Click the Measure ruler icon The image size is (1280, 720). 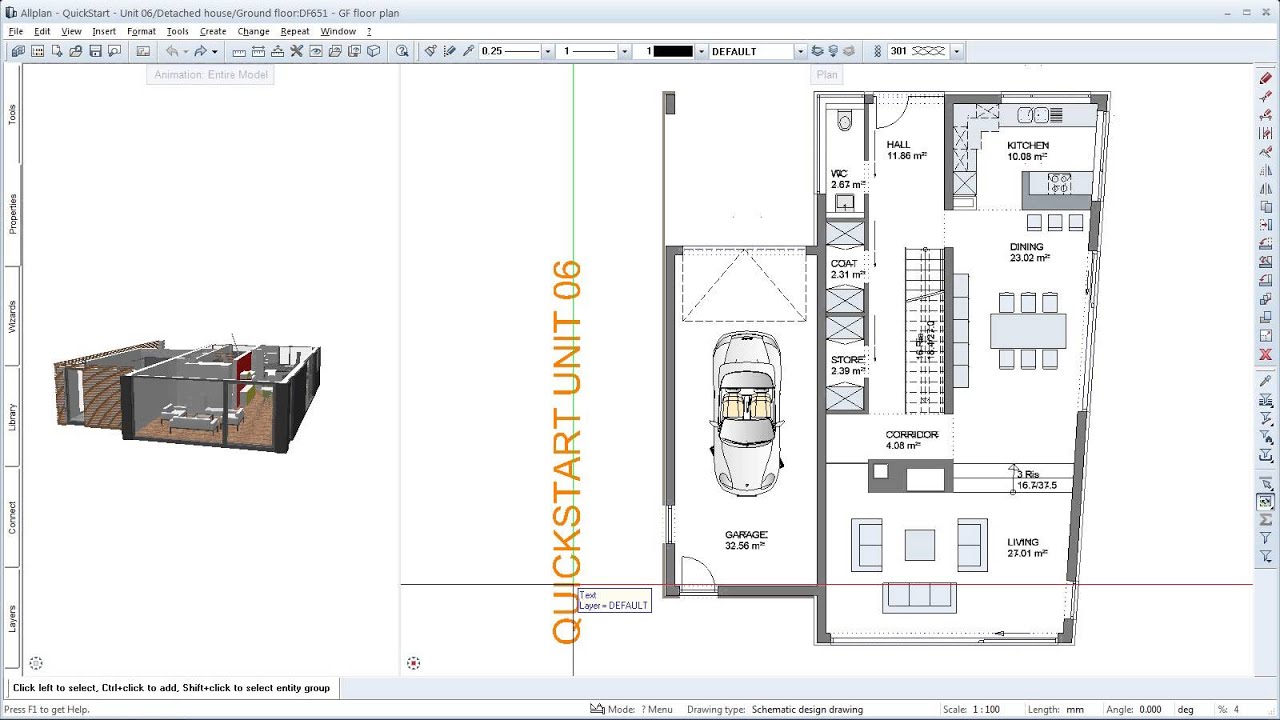(239, 51)
